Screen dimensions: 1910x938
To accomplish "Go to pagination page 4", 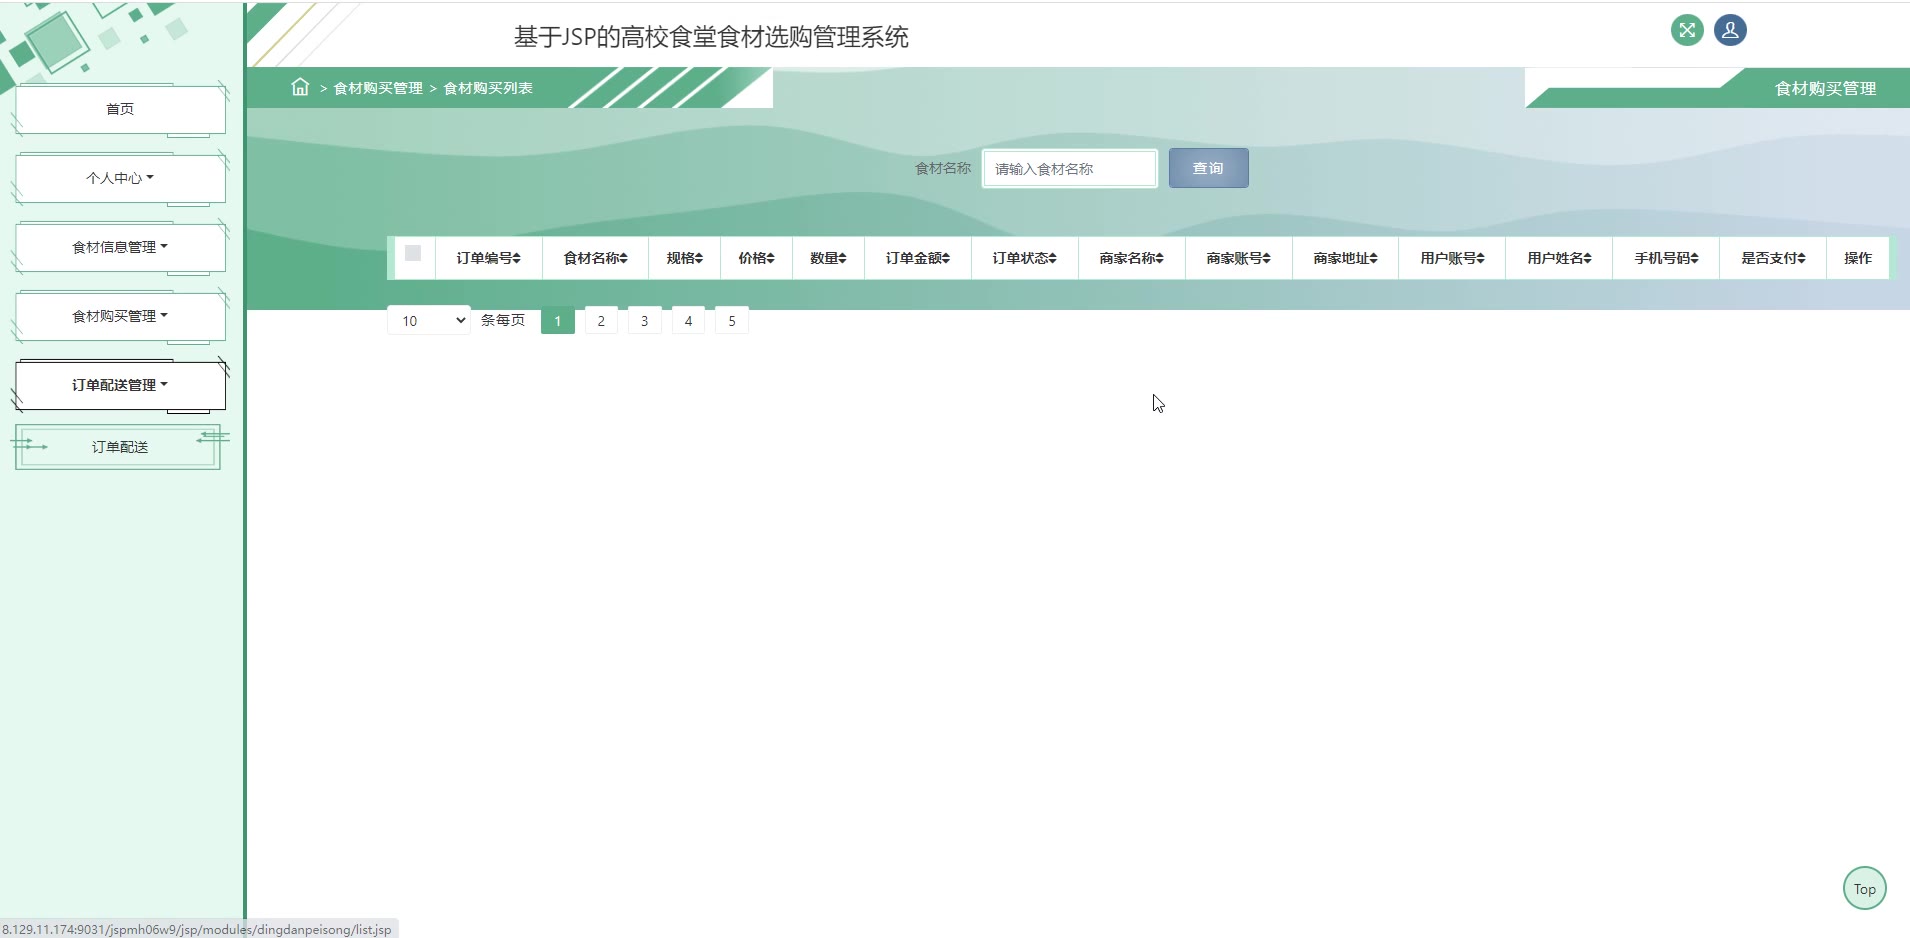I will tap(688, 320).
